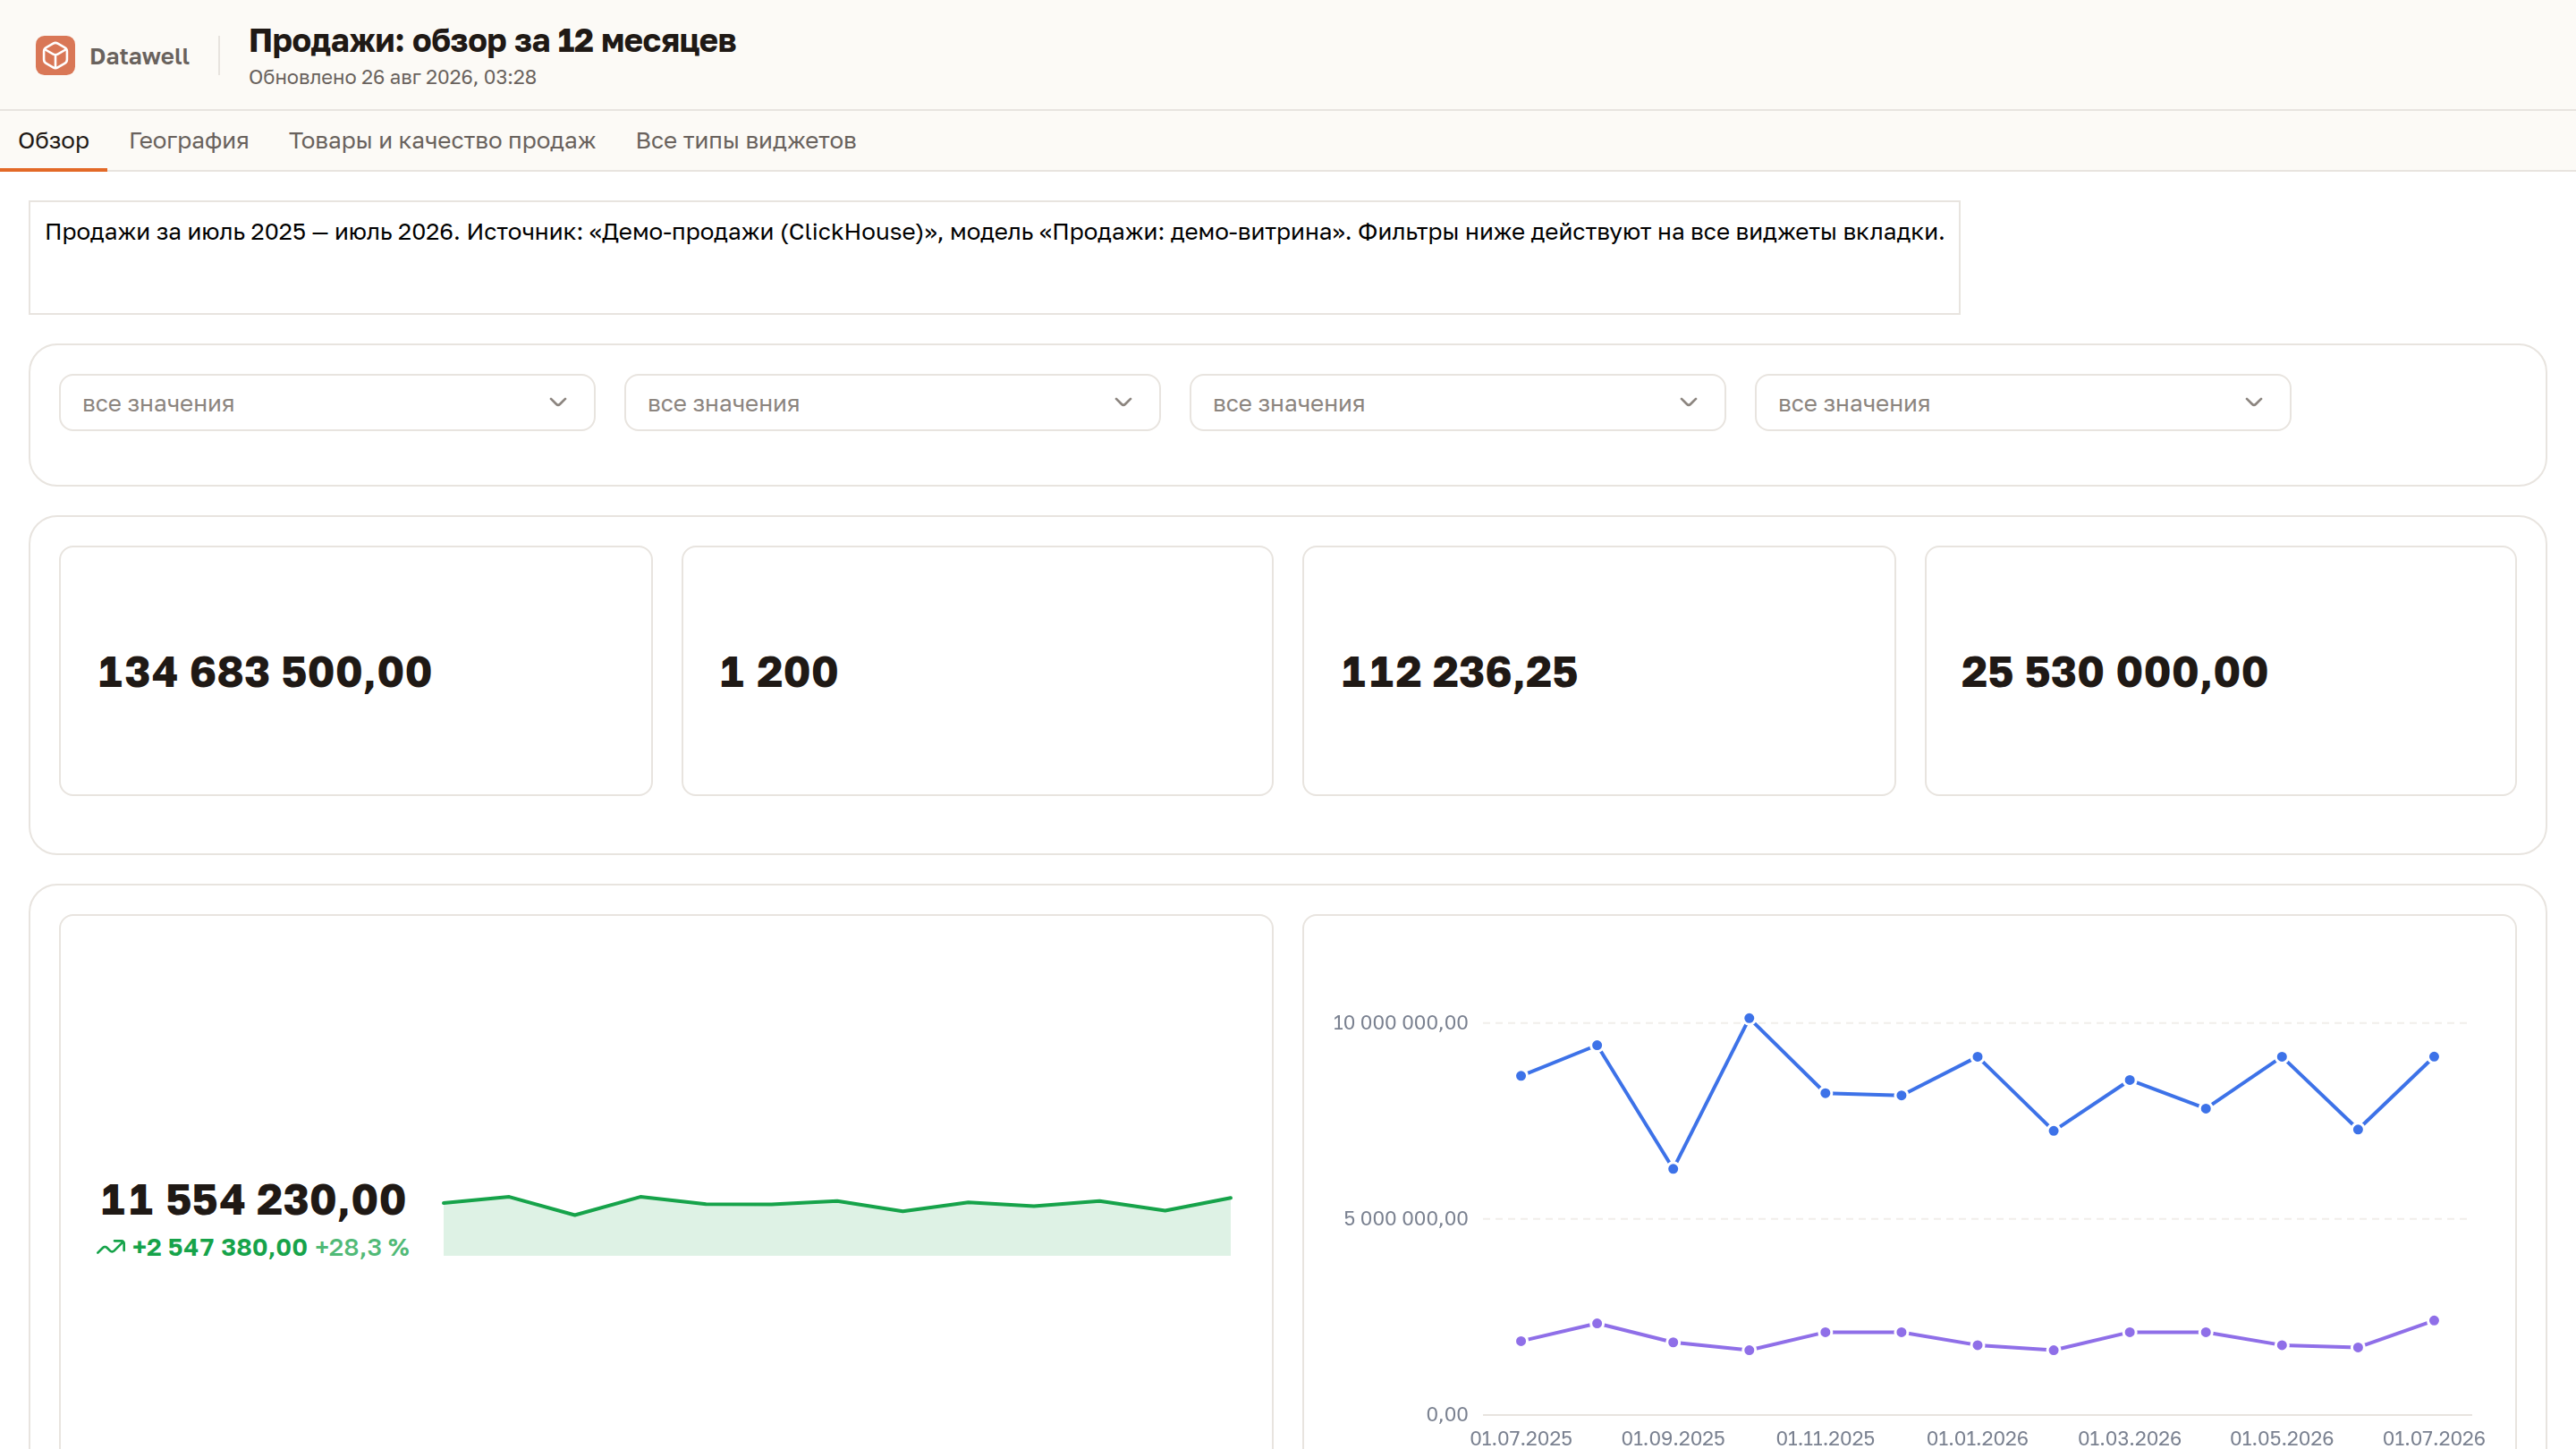Click the Datawell brand name
The image size is (2576, 1449).
[x=139, y=56]
